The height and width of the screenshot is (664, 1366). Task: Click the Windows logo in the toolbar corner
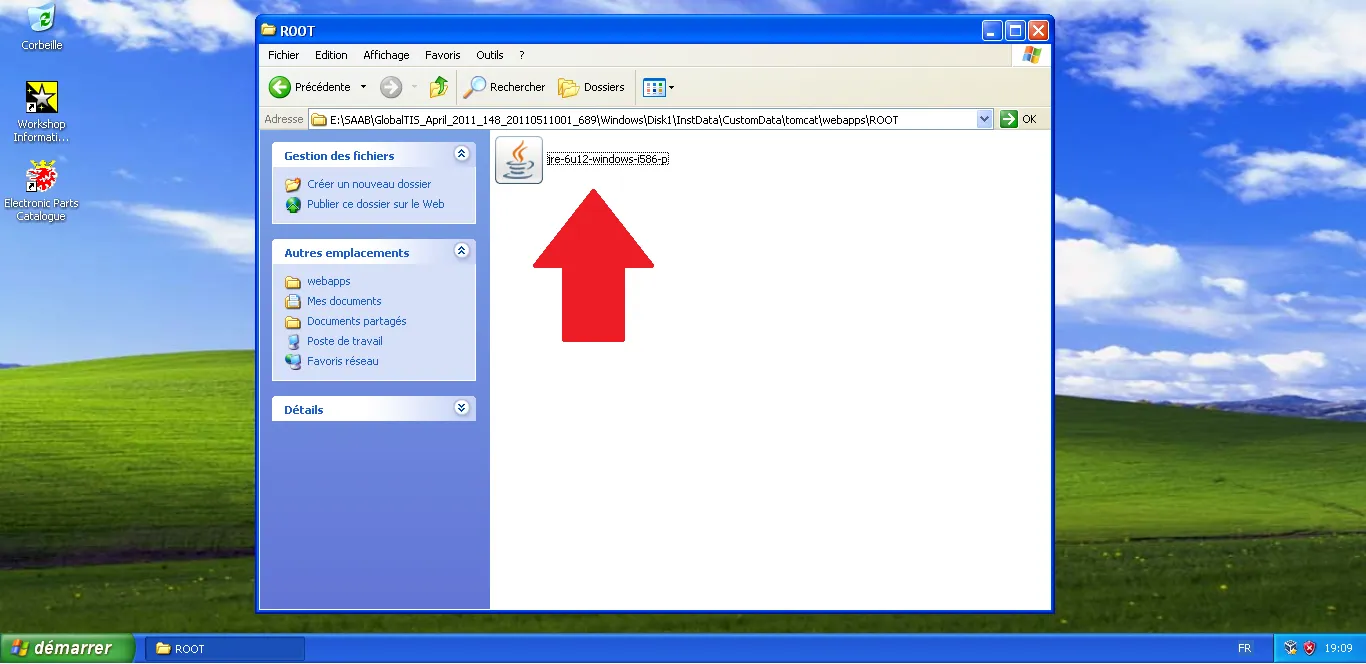1030,54
